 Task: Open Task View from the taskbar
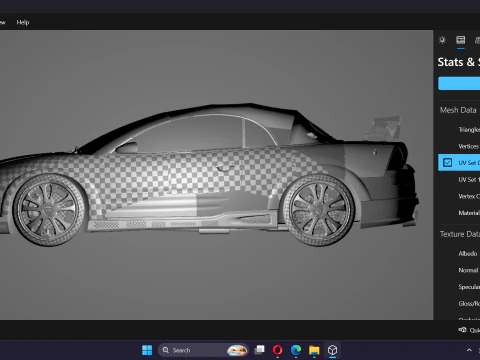click(x=259, y=350)
